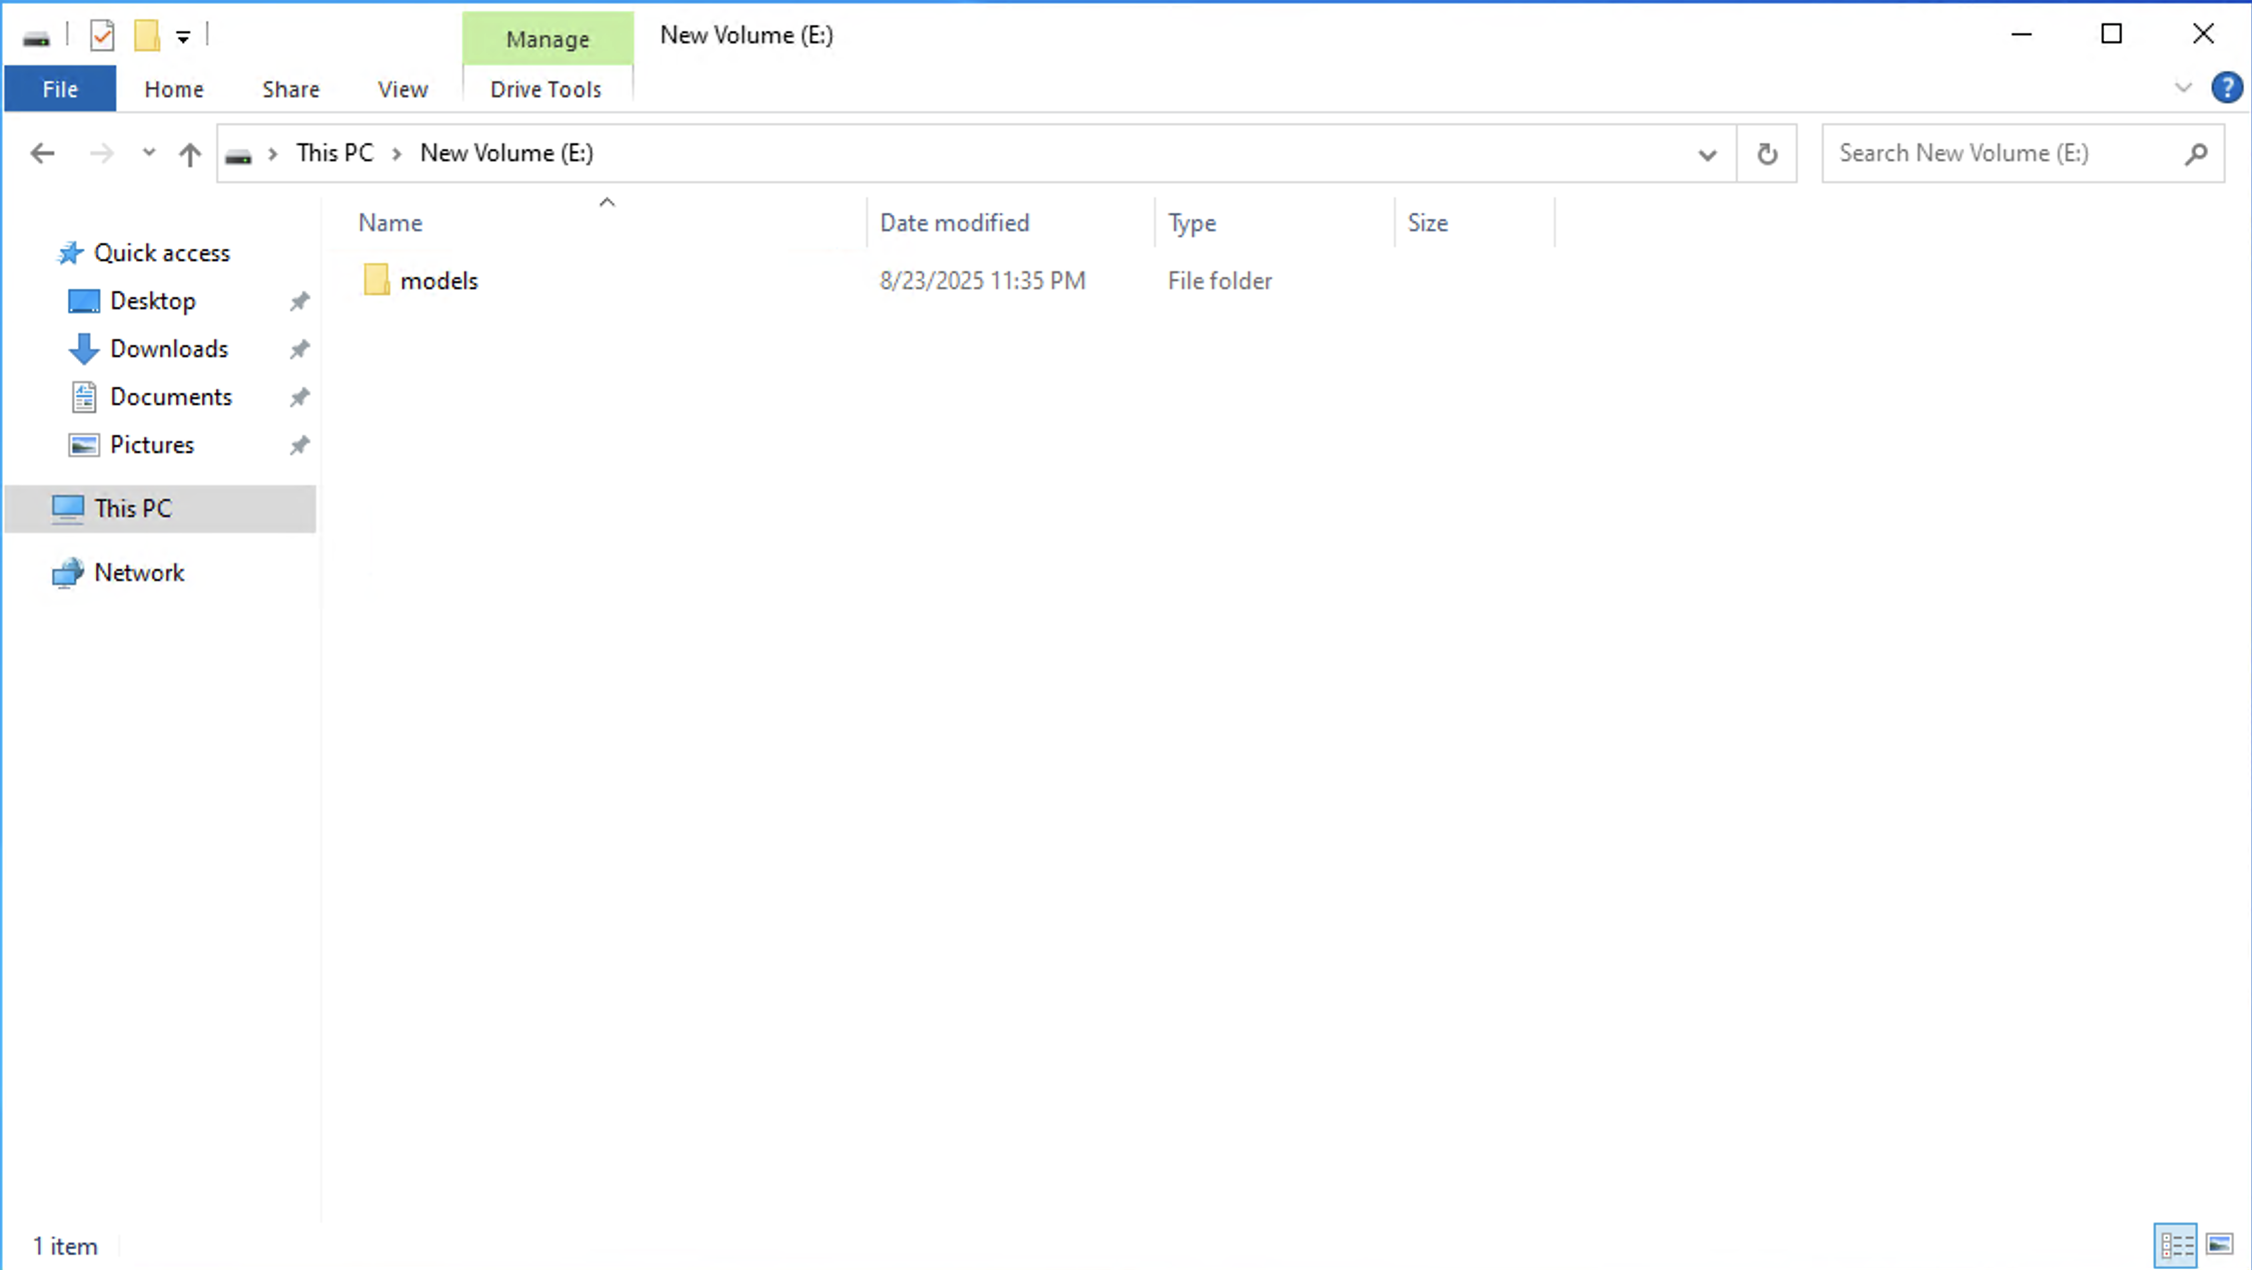Refresh the New Volume (E:) view
The width and height of the screenshot is (2252, 1270).
tap(1767, 153)
